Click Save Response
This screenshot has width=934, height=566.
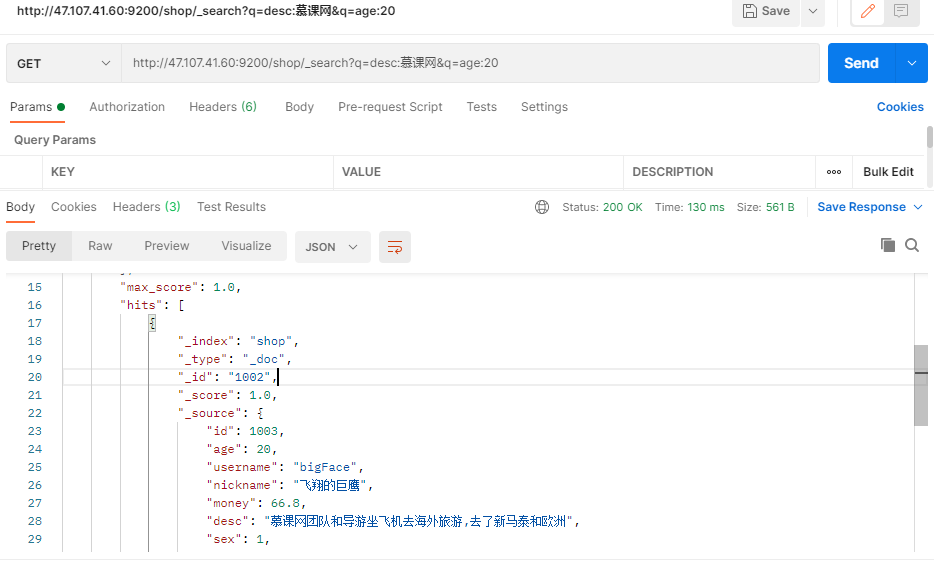click(861, 207)
